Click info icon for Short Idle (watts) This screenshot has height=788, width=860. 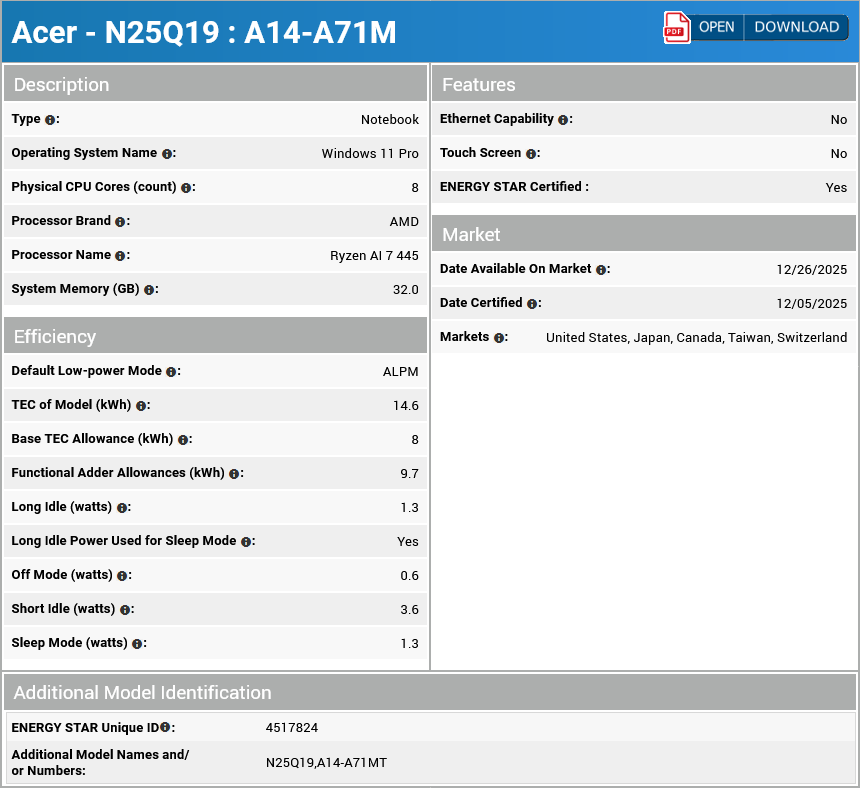(x=125, y=610)
